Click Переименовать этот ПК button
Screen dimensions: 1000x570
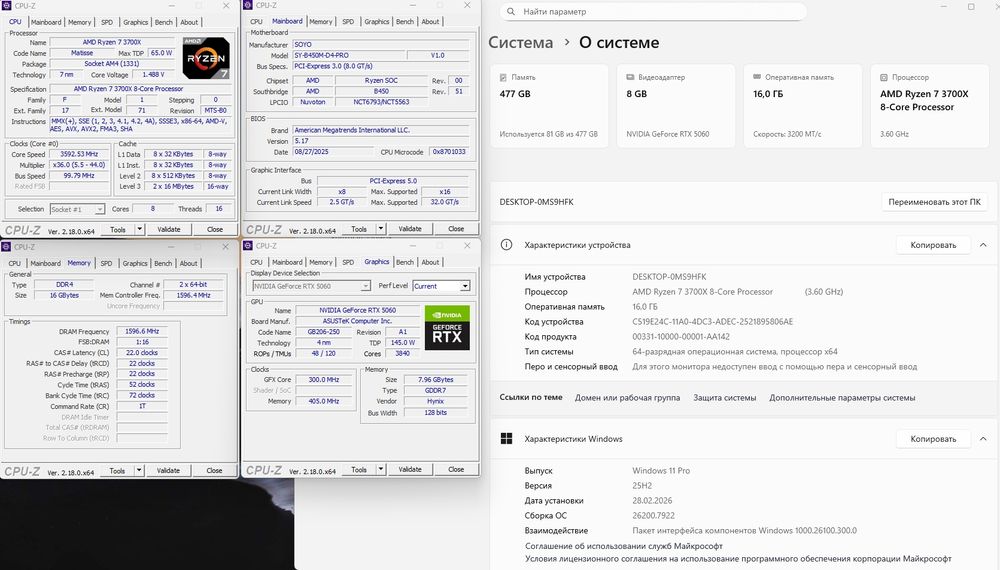934,202
